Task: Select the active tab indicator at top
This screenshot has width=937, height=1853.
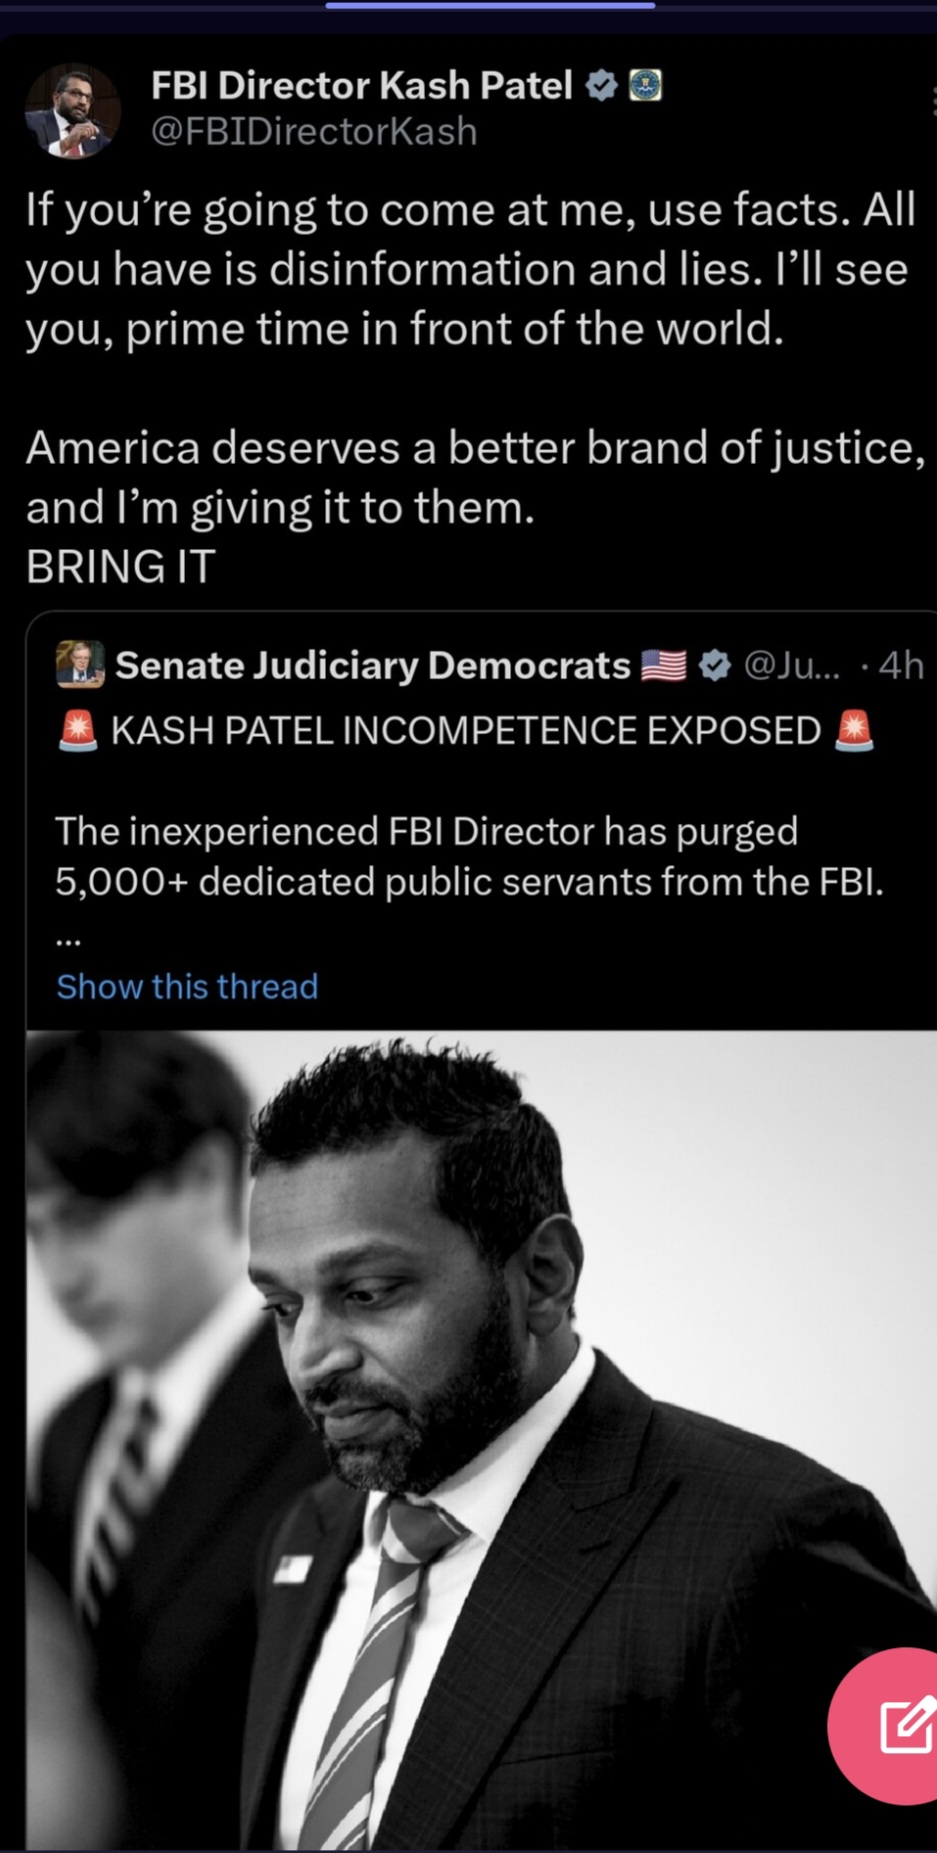Action: 490,6
